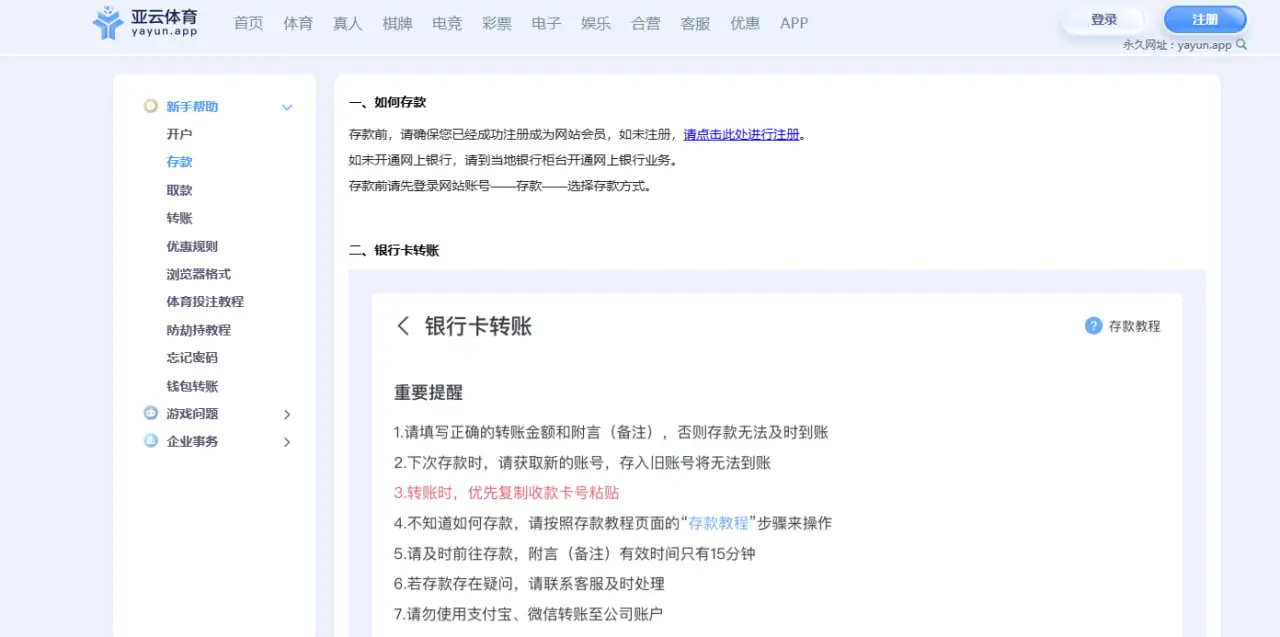Screen dimensions: 1280x637
Task: Click the 重要提醒 heading
Action: click(428, 393)
